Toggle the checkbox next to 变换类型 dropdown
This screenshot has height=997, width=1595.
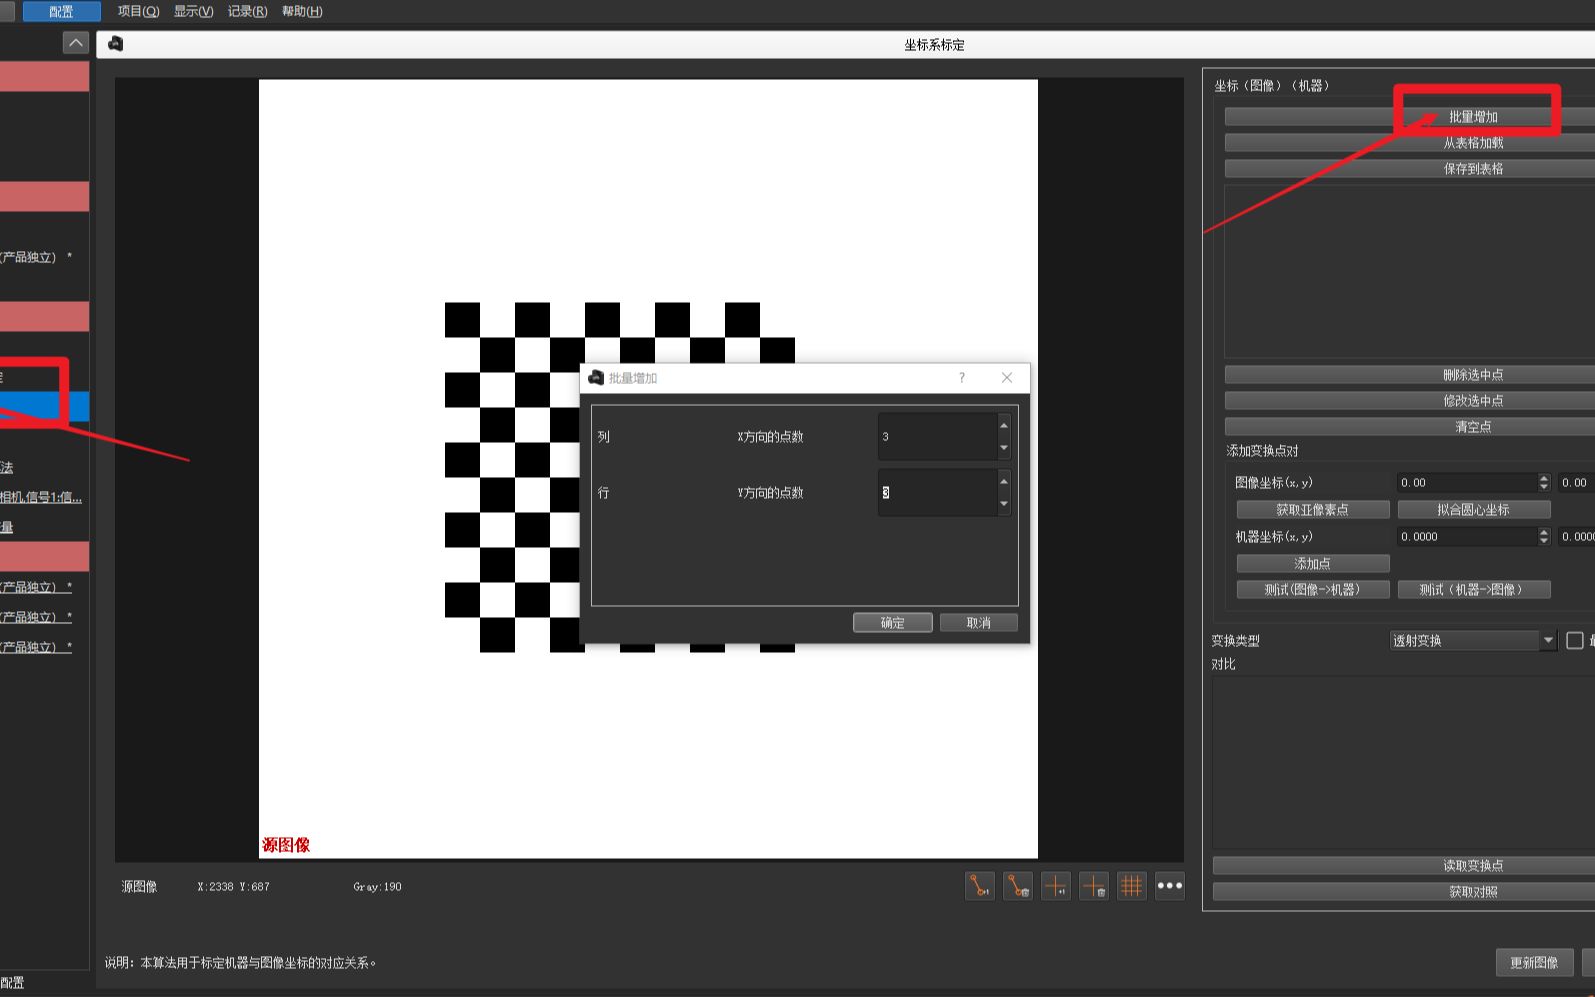coord(1575,641)
